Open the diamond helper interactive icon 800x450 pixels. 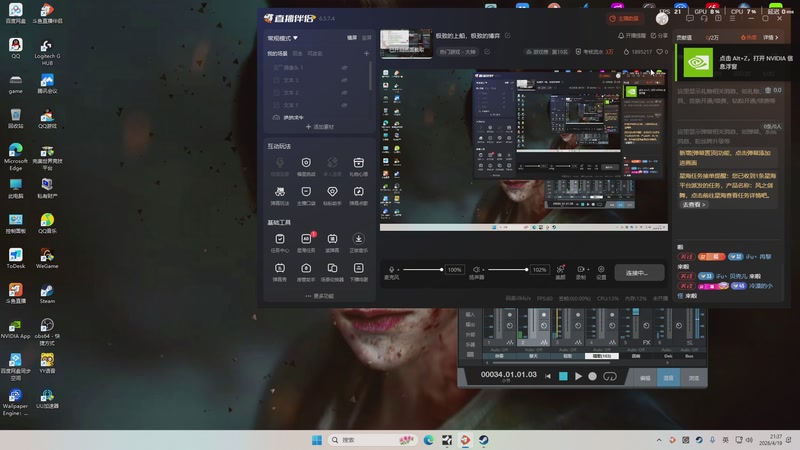point(332,195)
